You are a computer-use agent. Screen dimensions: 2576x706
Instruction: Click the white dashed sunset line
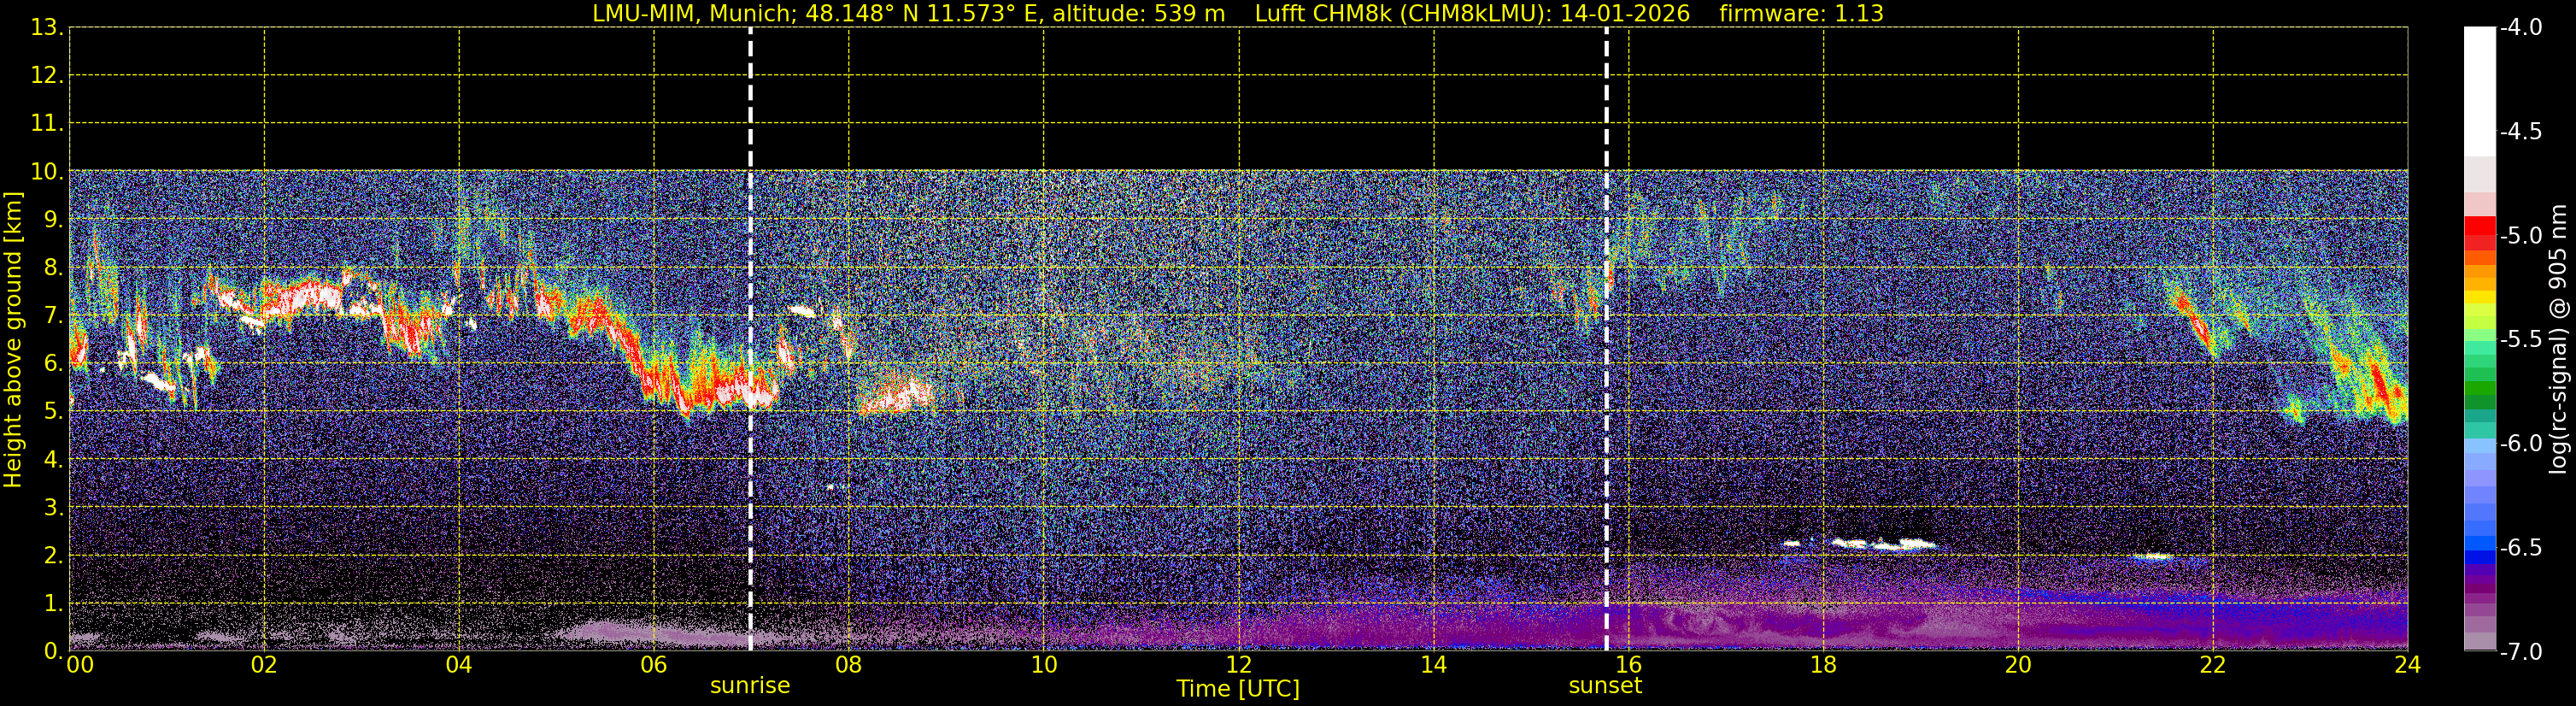pyautogui.click(x=1606, y=339)
